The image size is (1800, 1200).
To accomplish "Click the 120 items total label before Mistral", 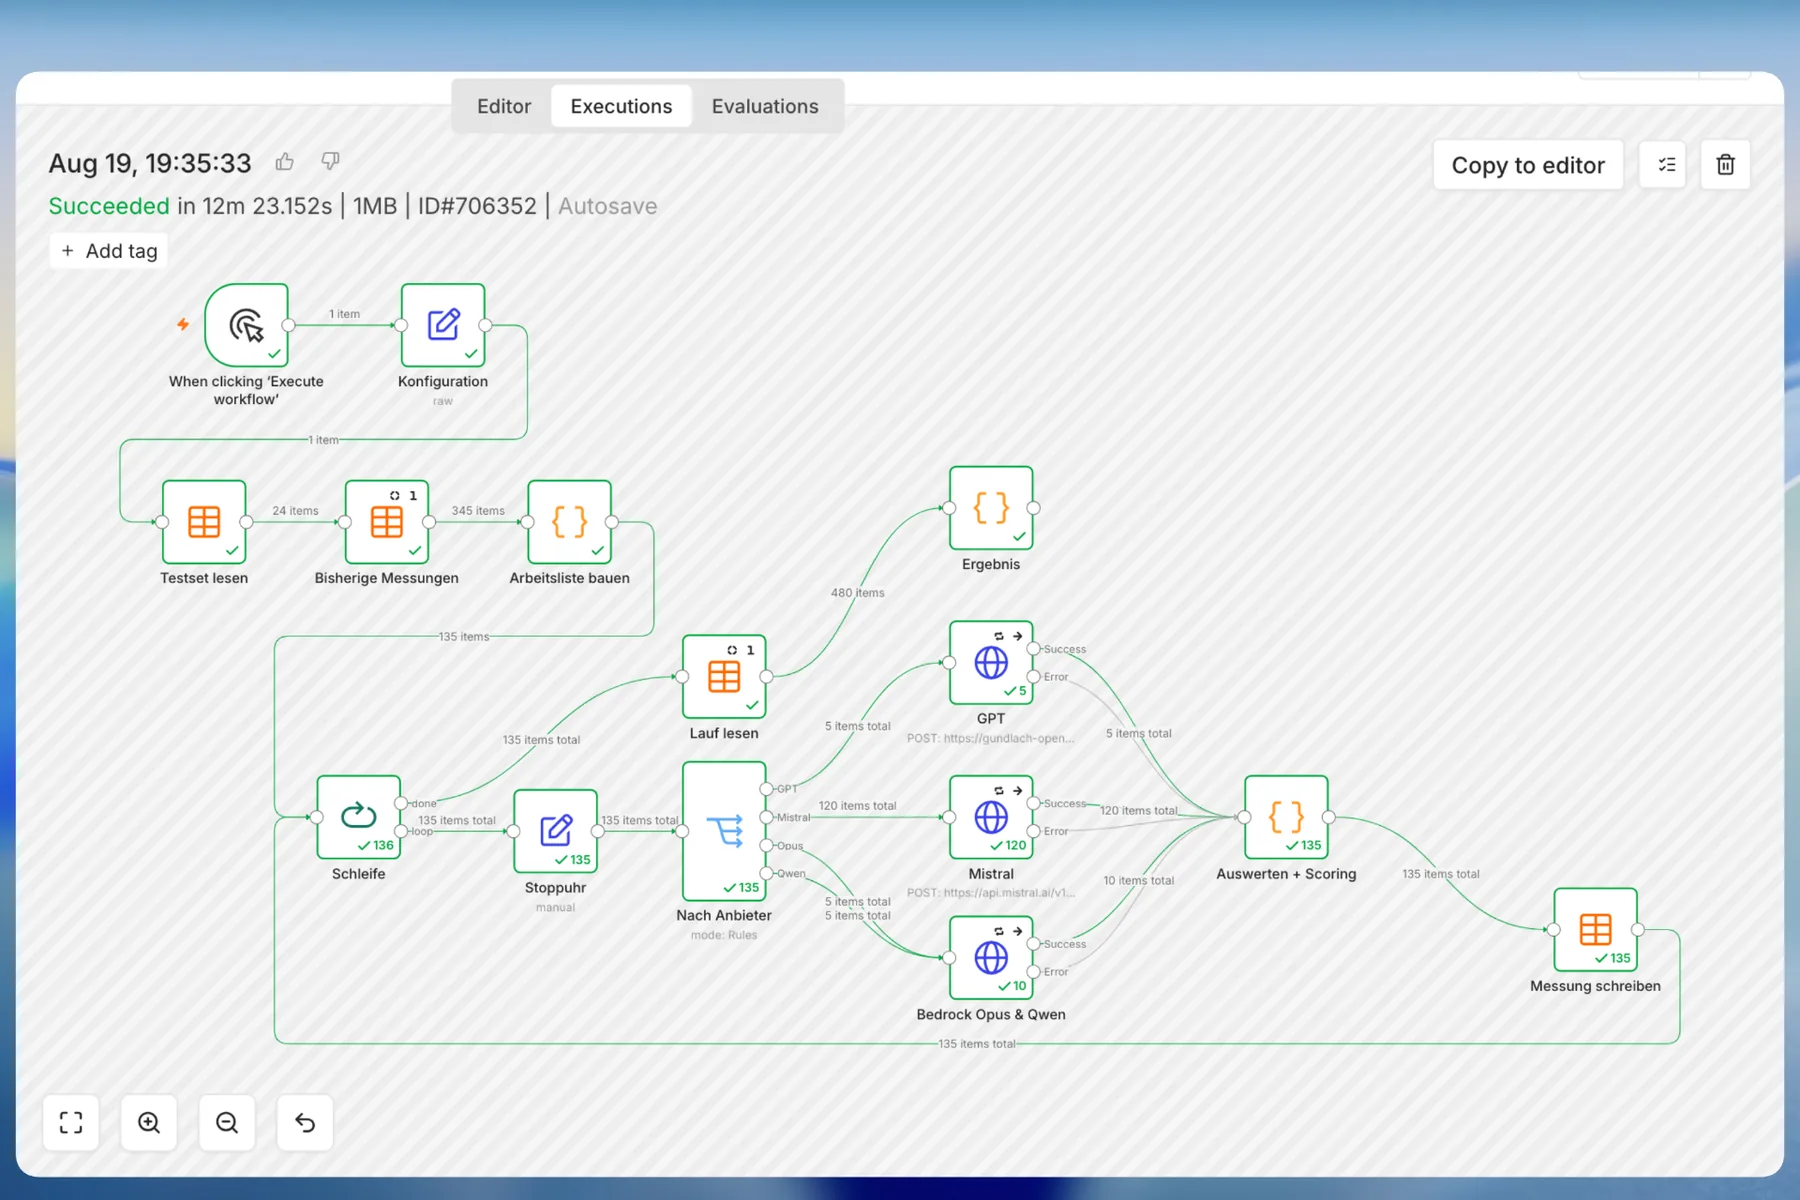I will tap(857, 806).
